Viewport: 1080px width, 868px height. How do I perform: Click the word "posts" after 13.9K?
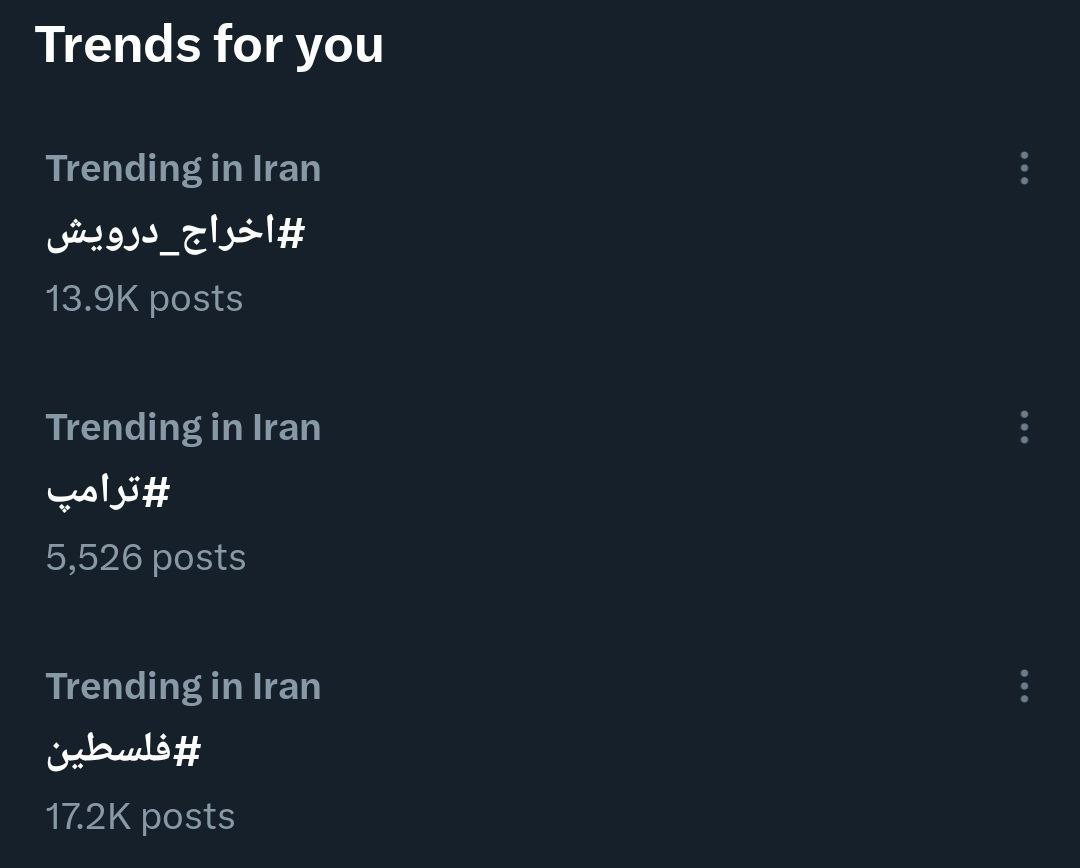click(195, 299)
